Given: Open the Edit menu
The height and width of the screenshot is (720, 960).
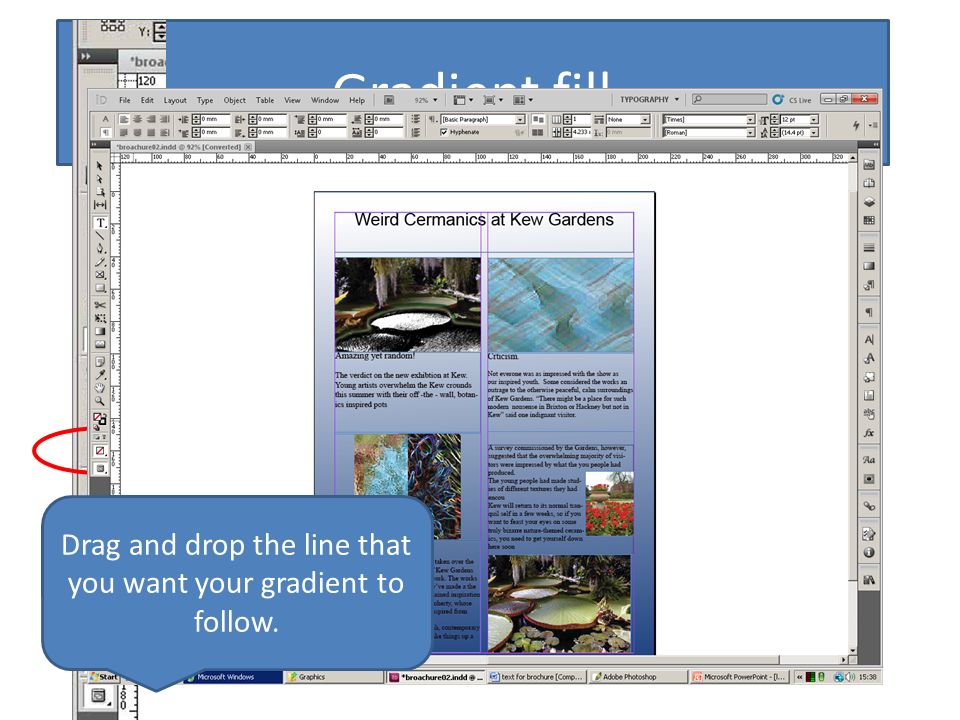Looking at the screenshot, I should click(x=147, y=100).
